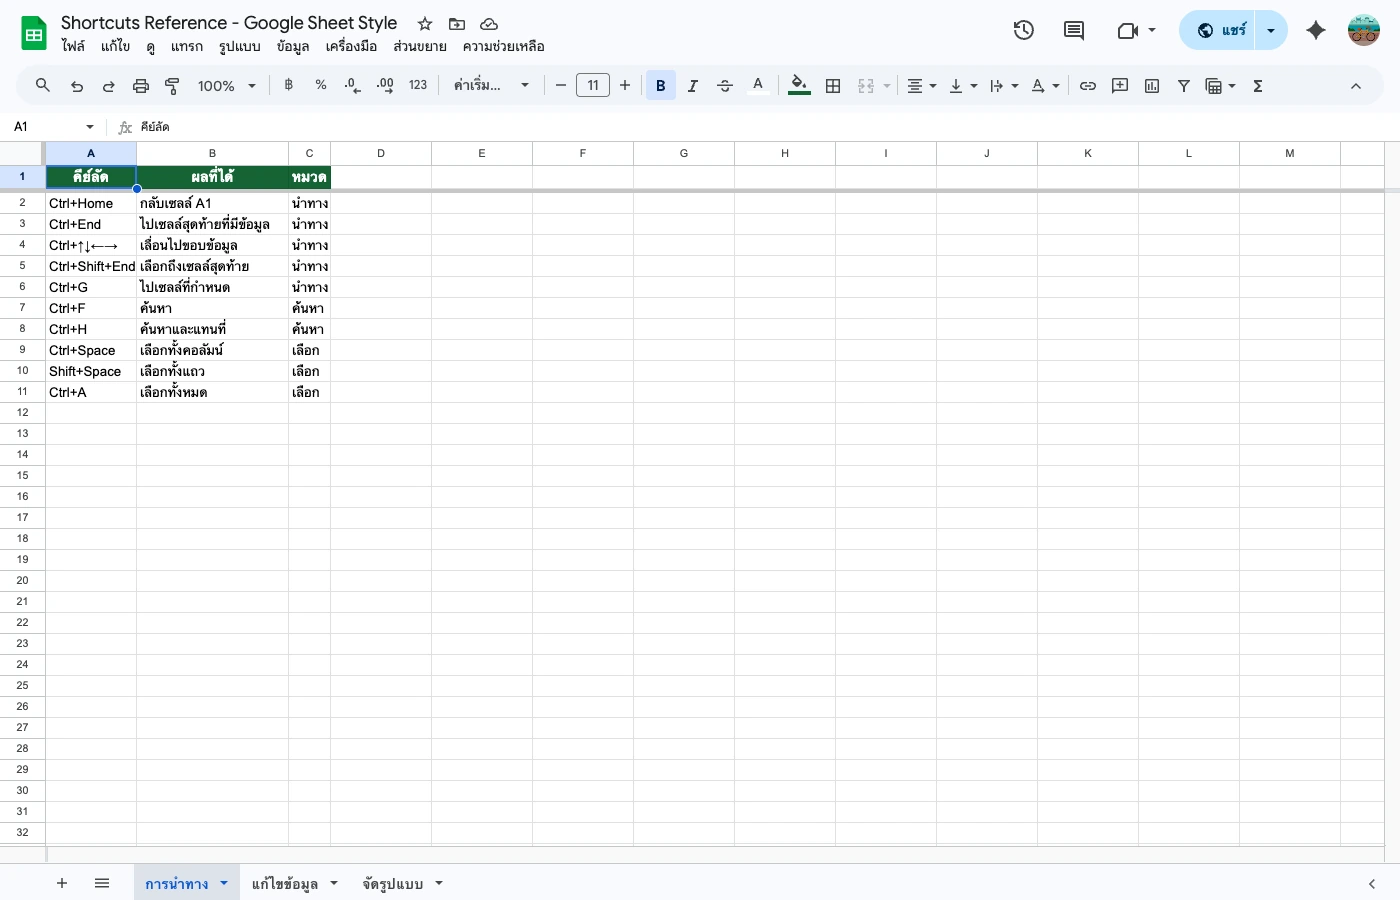Star the spreadsheet title
This screenshot has width=1400, height=900.
click(x=424, y=23)
